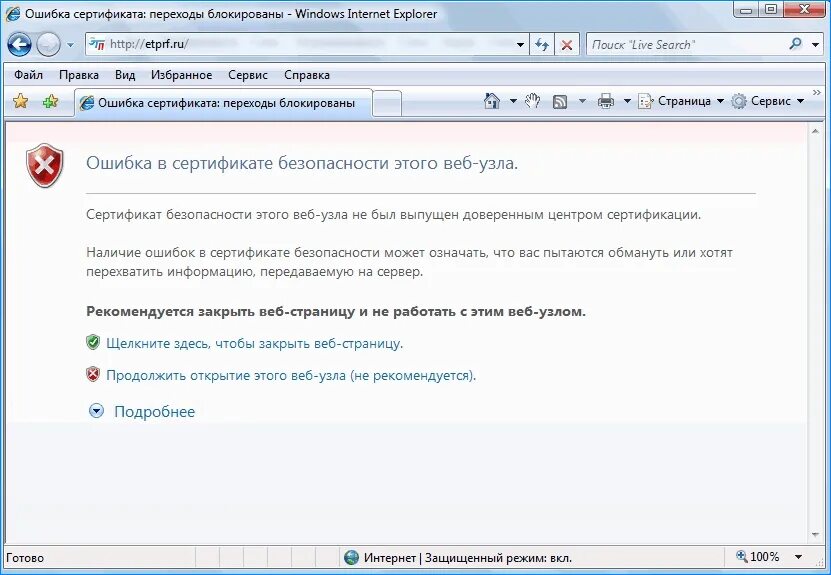Open the zoom level dropdown arrow
Viewport: 831px width, 575px height.
coord(798,557)
